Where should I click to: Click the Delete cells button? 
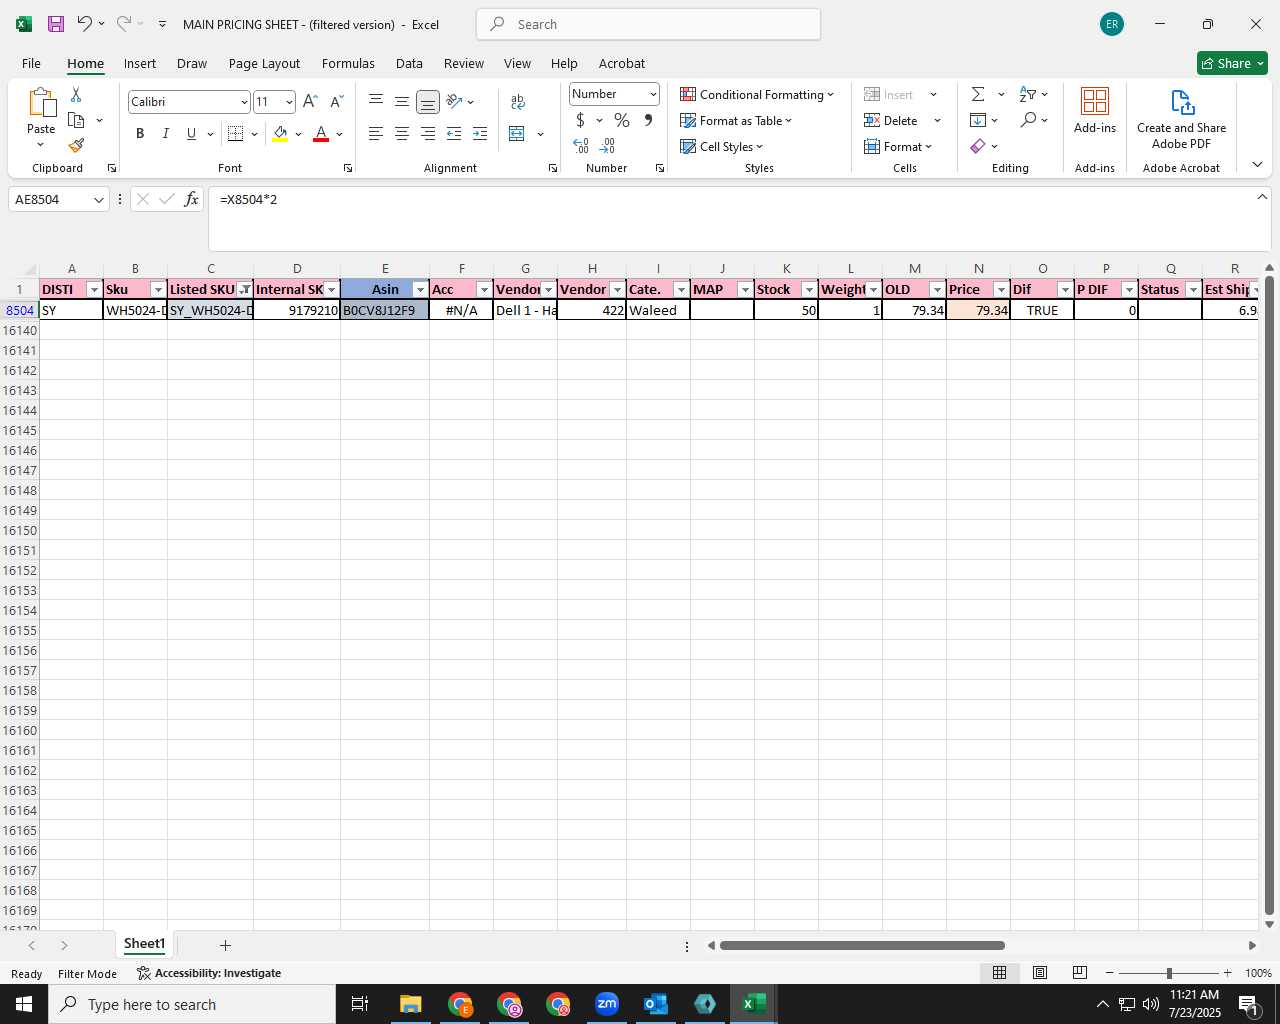(891, 120)
